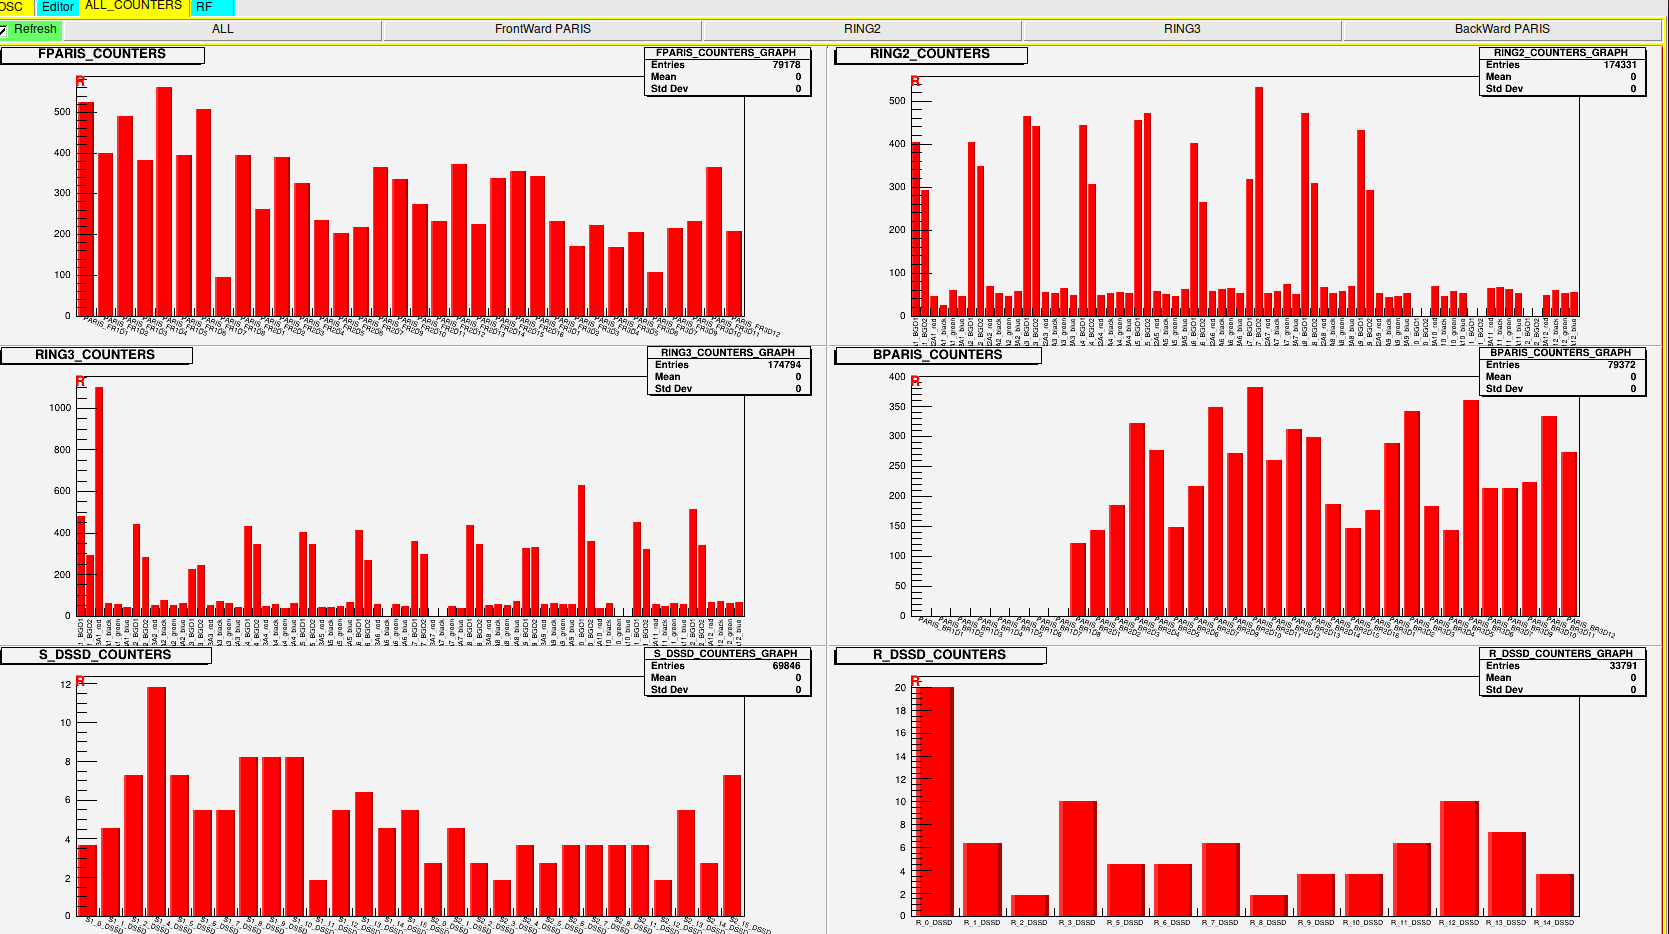1669x934 pixels.
Task: Select the BPARIS_COUNTERS title label
Action: (x=937, y=355)
